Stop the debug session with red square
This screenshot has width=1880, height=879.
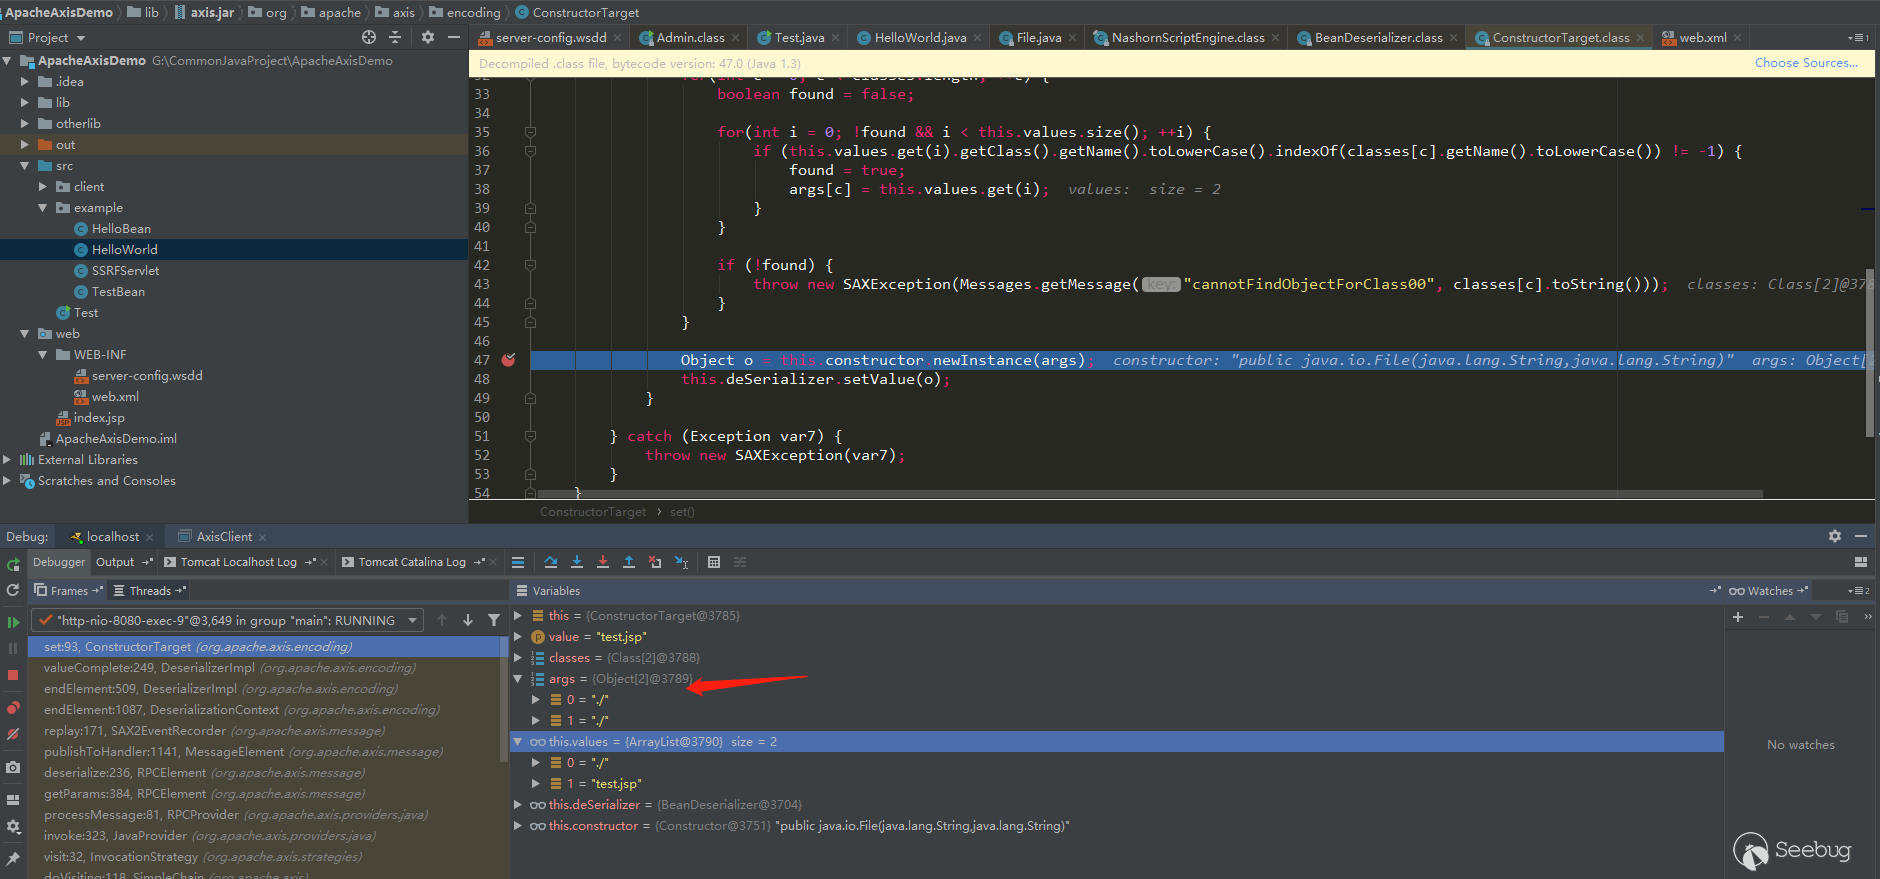(13, 675)
